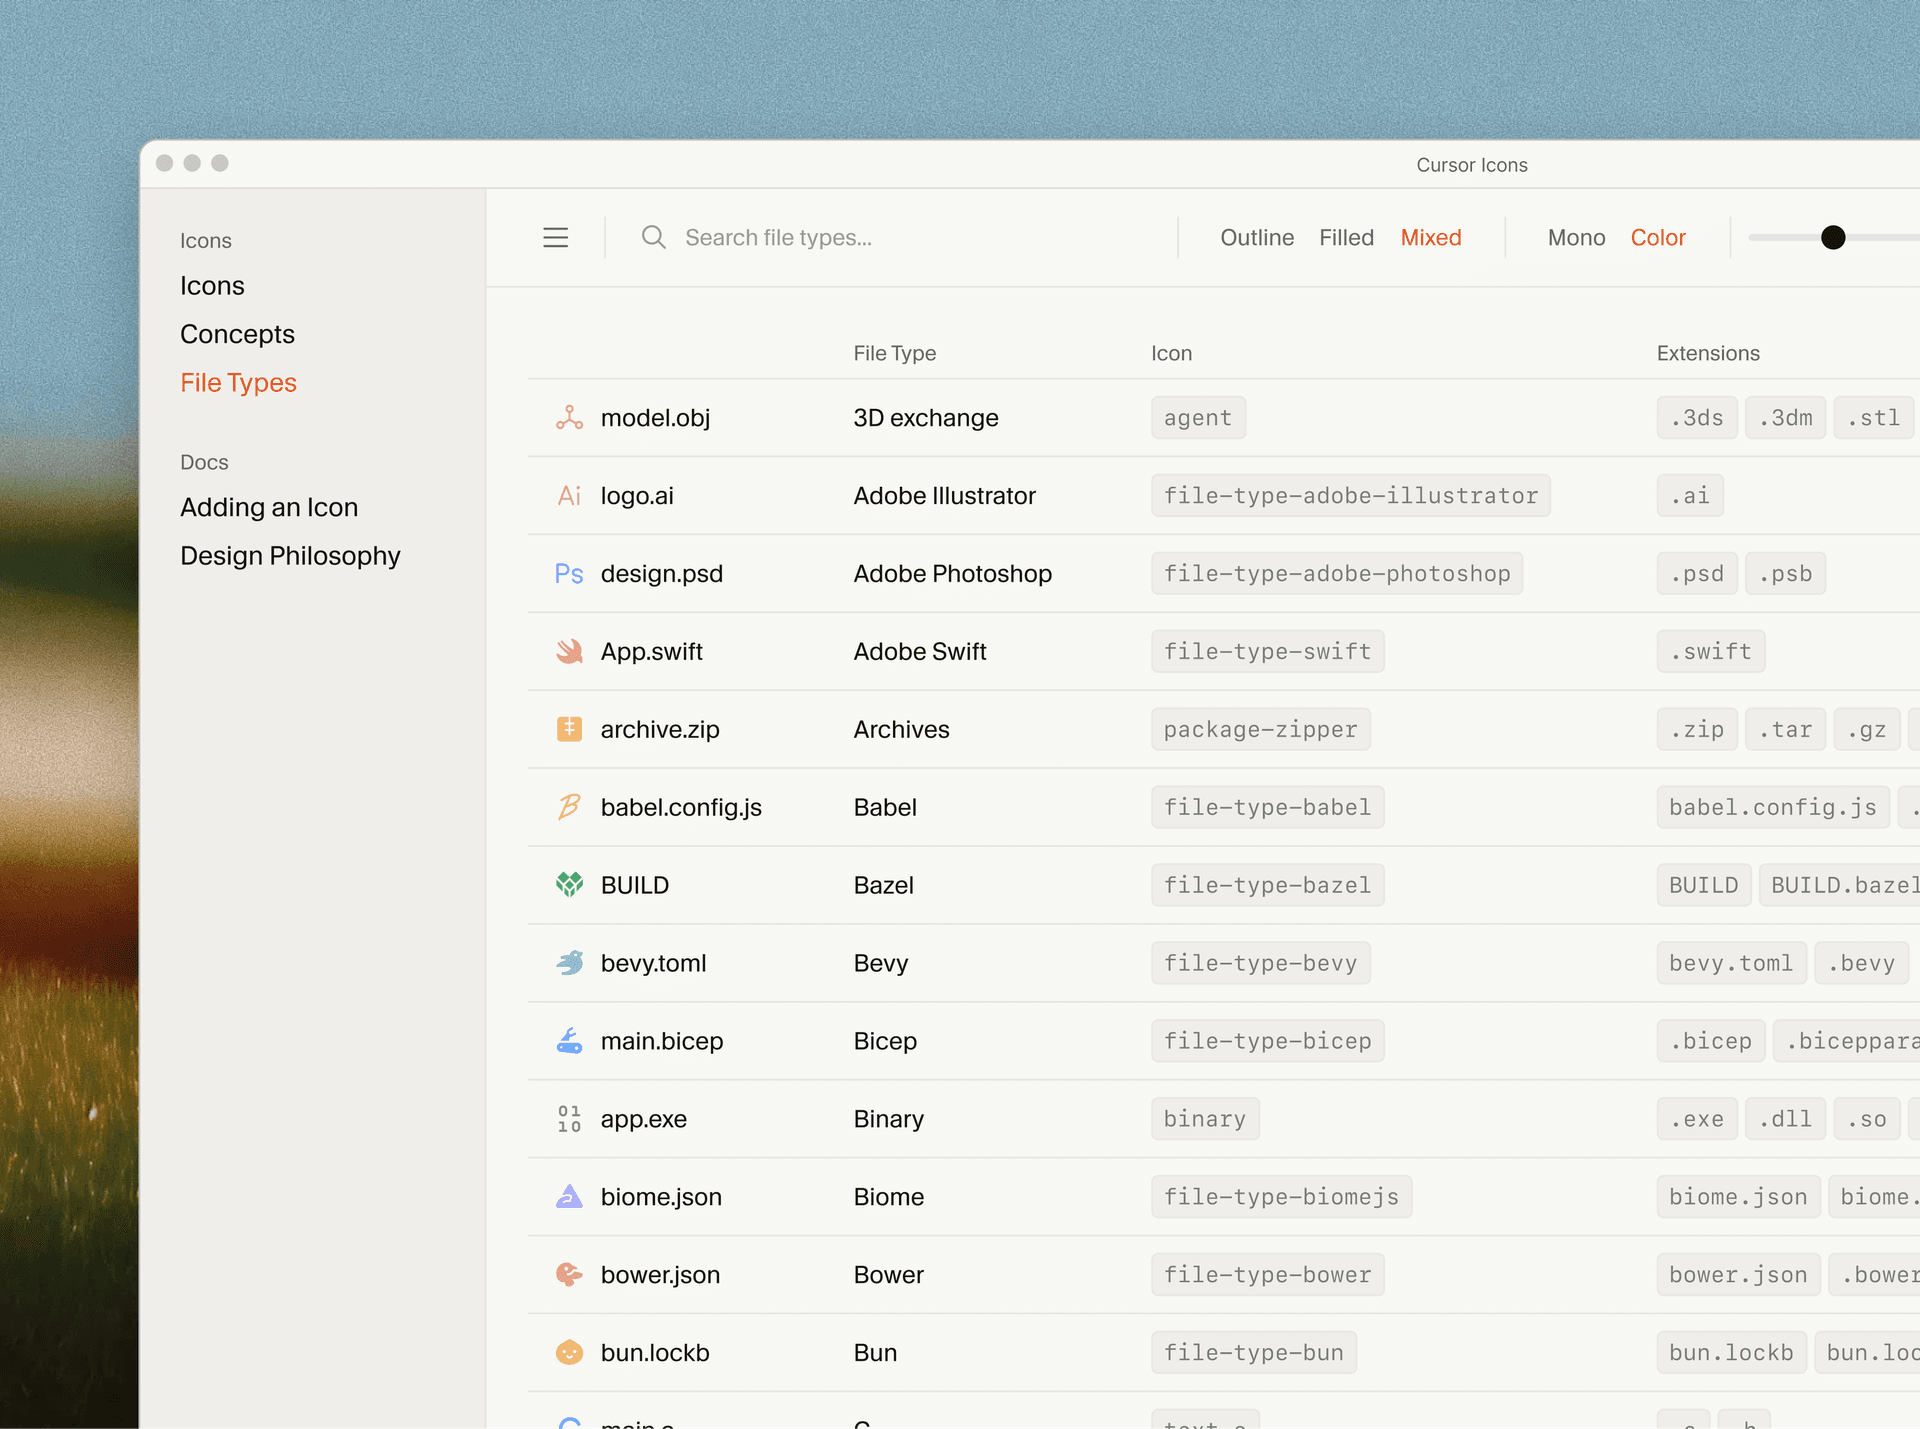
Task: Click the Bevy bird icon
Action: tap(569, 963)
